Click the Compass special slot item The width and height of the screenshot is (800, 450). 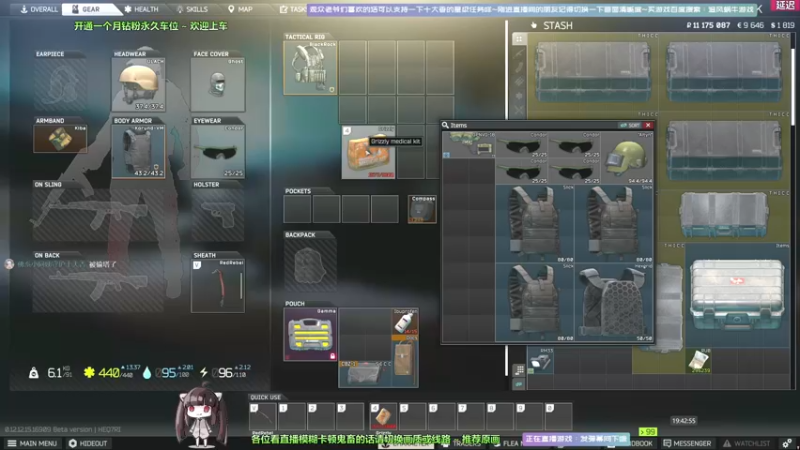click(422, 209)
